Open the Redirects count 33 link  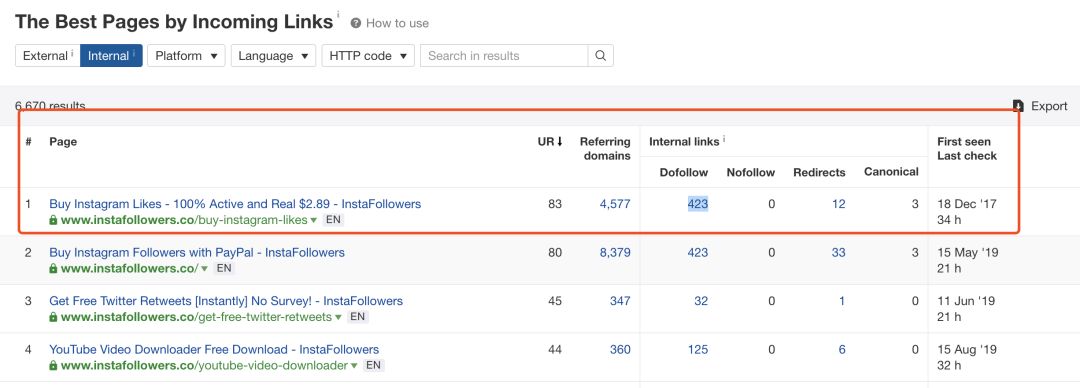click(838, 253)
